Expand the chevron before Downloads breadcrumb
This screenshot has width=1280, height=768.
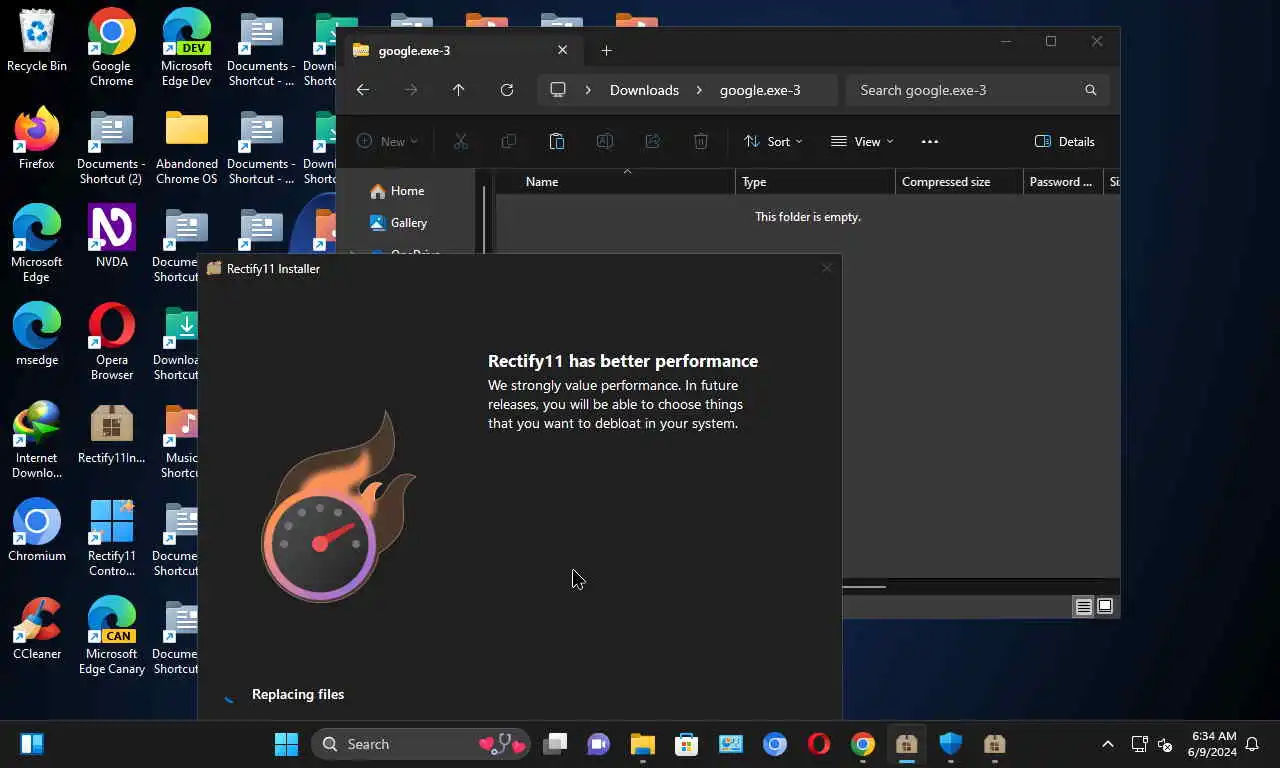[x=588, y=90]
